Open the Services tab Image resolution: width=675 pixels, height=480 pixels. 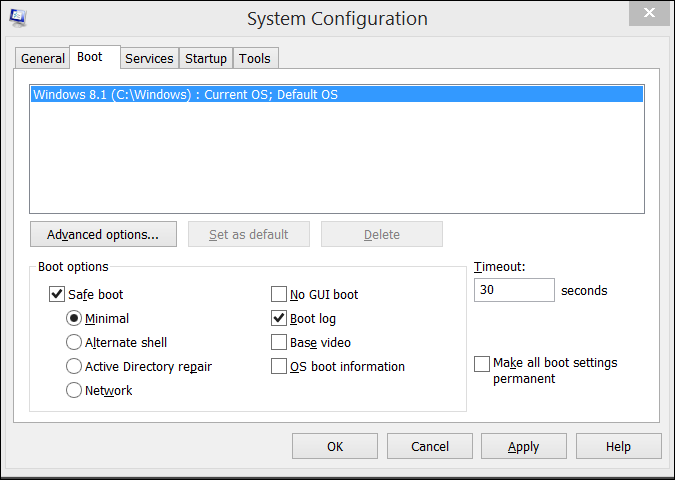pyautogui.click(x=149, y=58)
